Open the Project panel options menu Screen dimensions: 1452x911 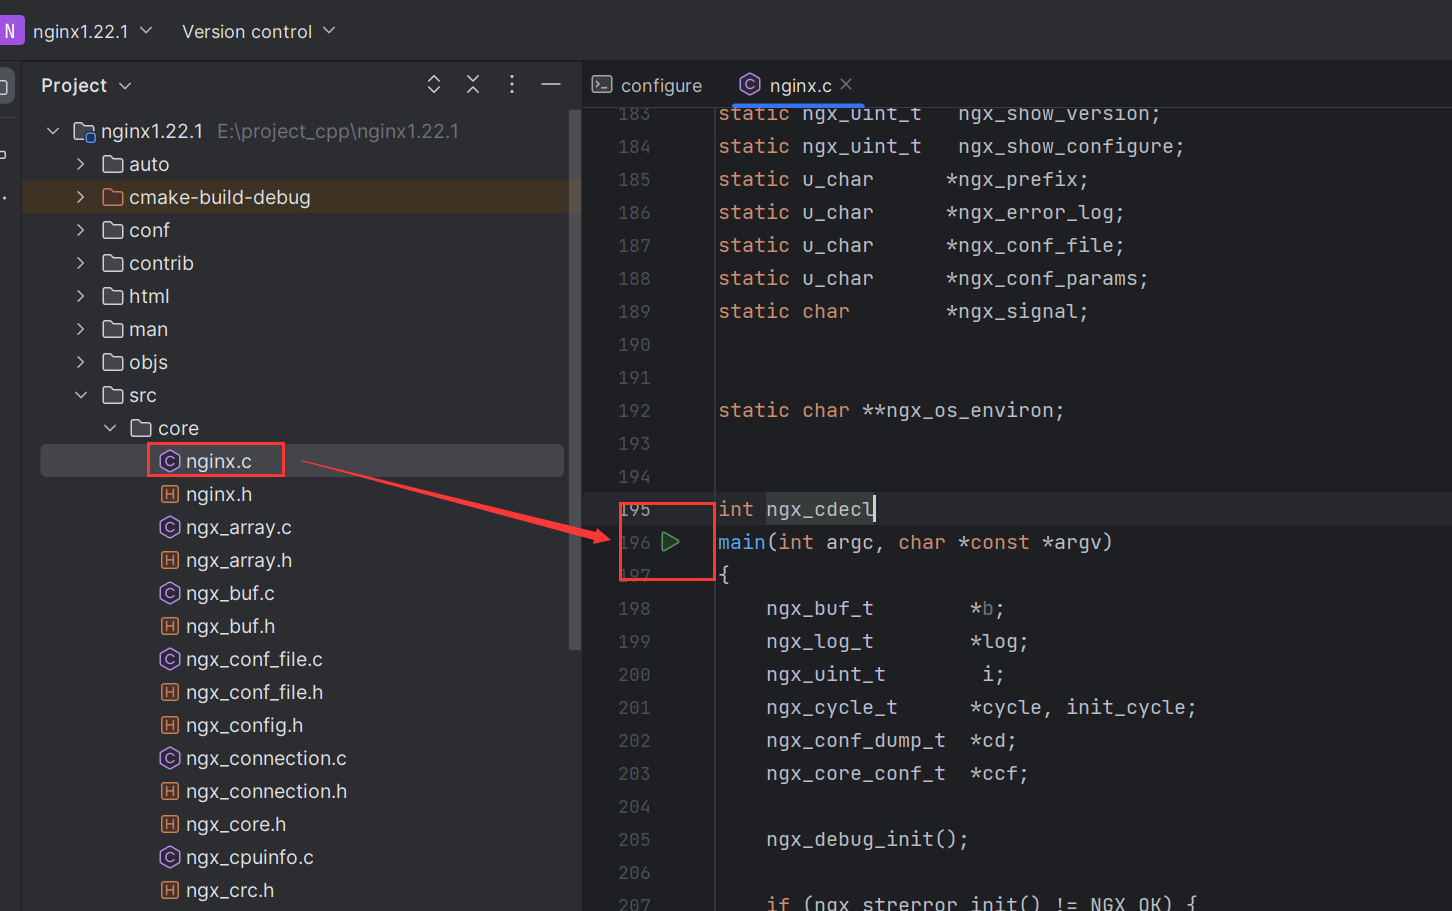pos(512,85)
